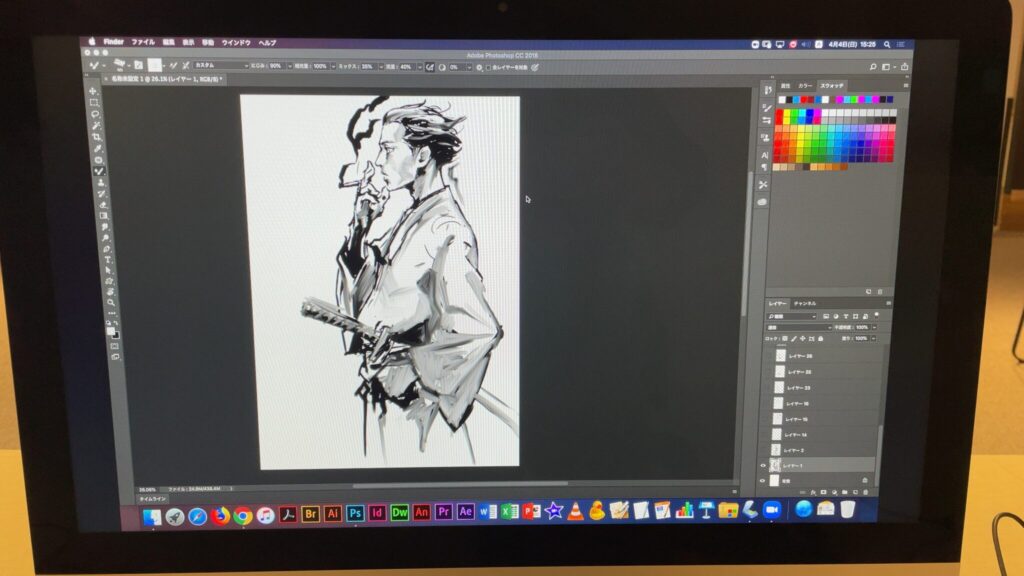
Task: Toggle clean brush after each stroke
Action: (x=185, y=65)
